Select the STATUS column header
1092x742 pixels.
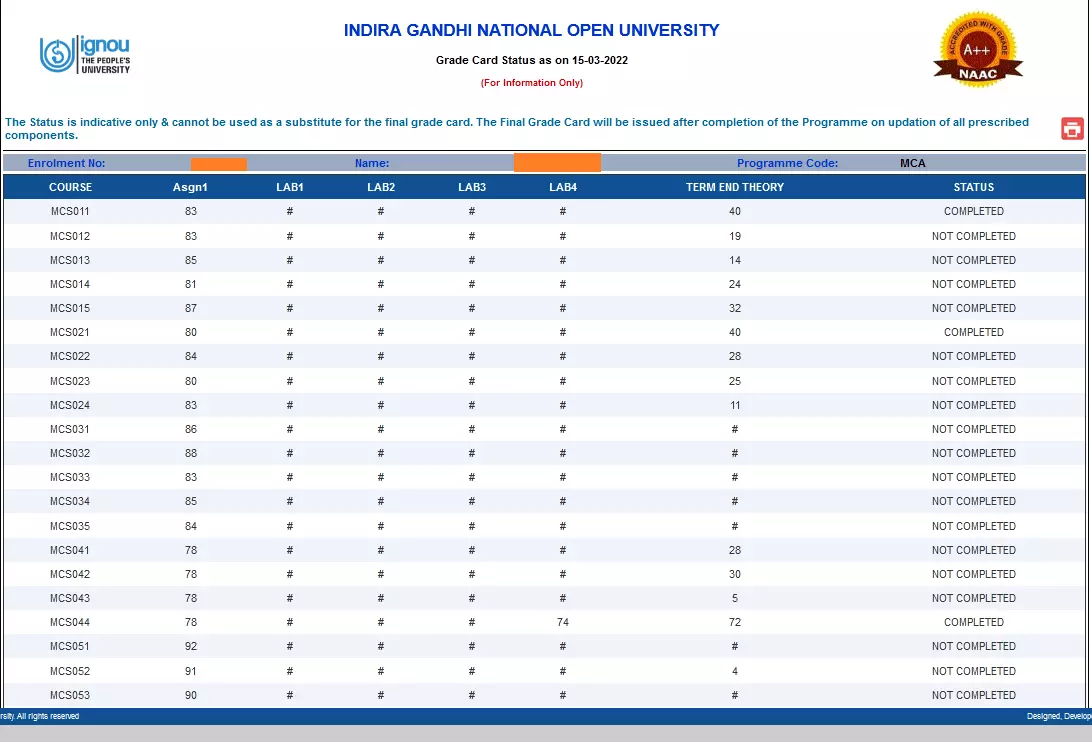pyautogui.click(x=974, y=187)
